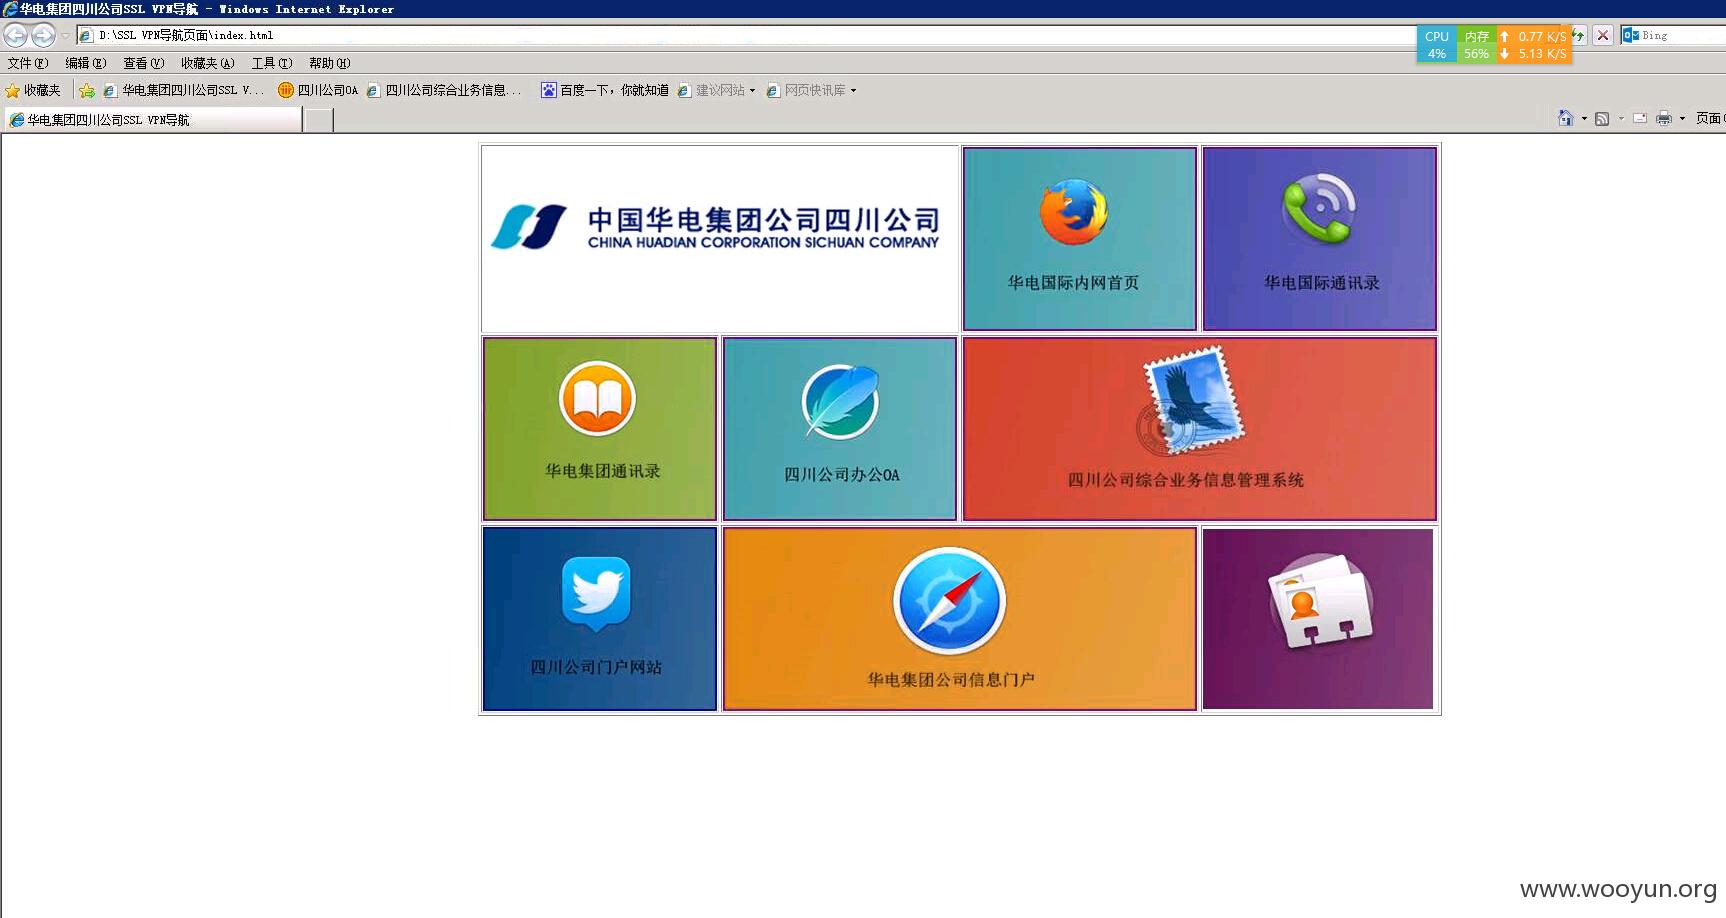
Task: Open the 帮助(H) menu
Action: coord(330,63)
